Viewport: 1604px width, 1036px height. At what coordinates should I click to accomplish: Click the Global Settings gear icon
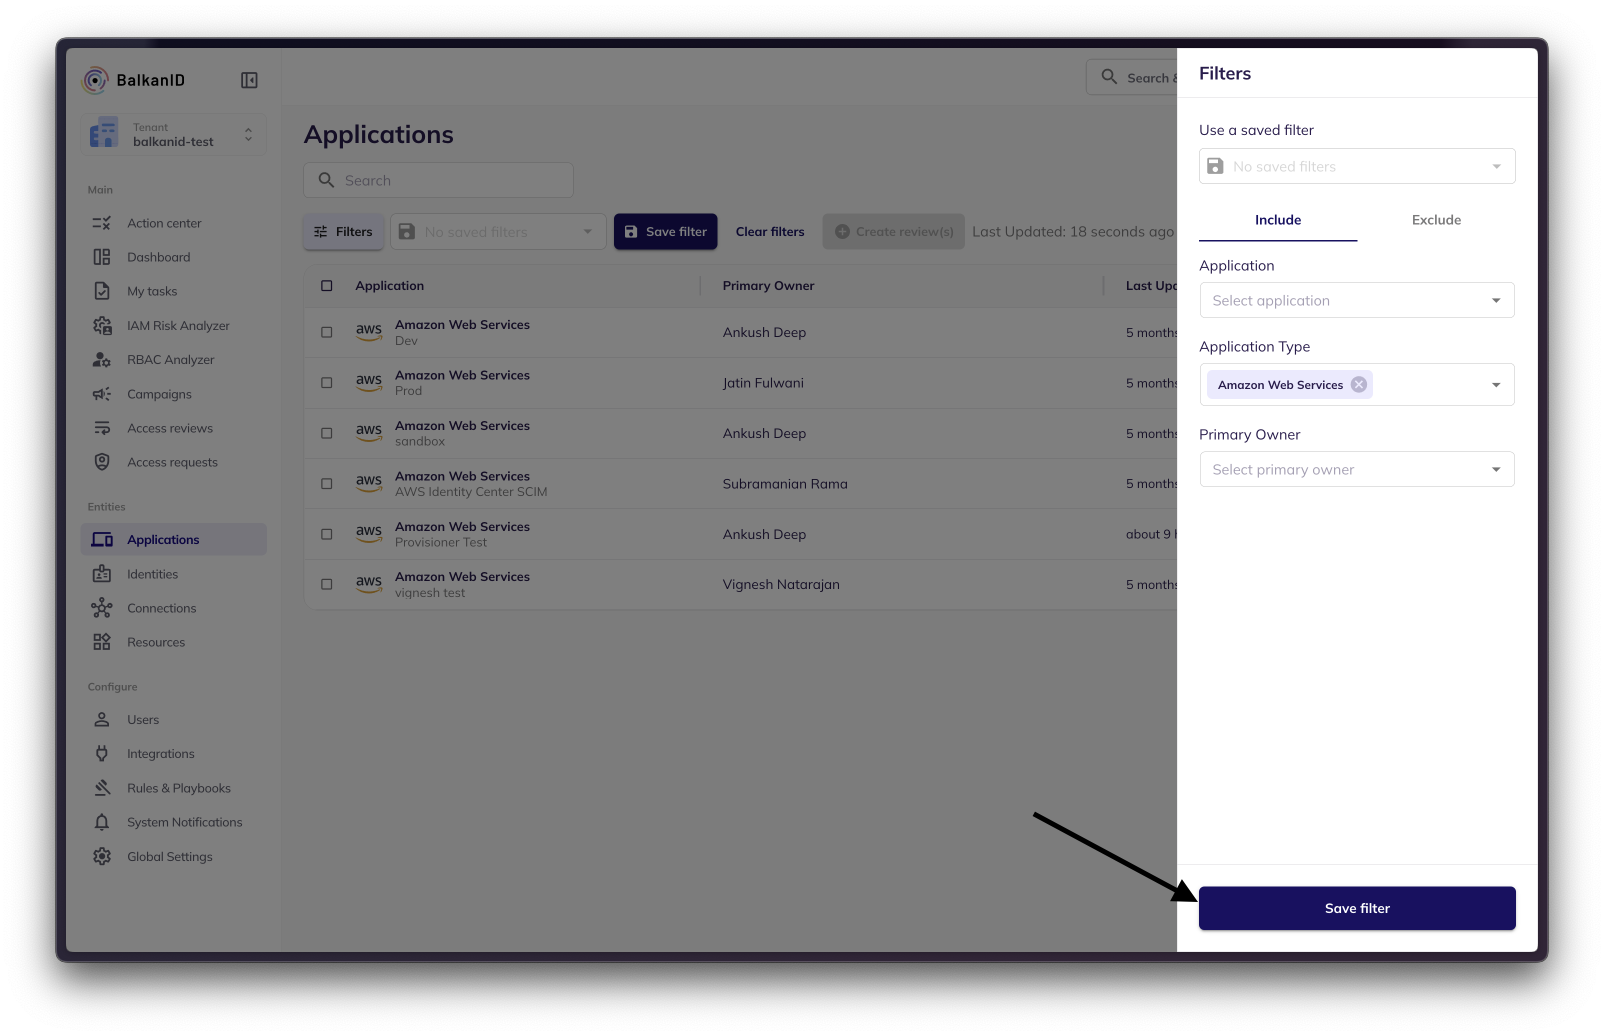pos(102,857)
